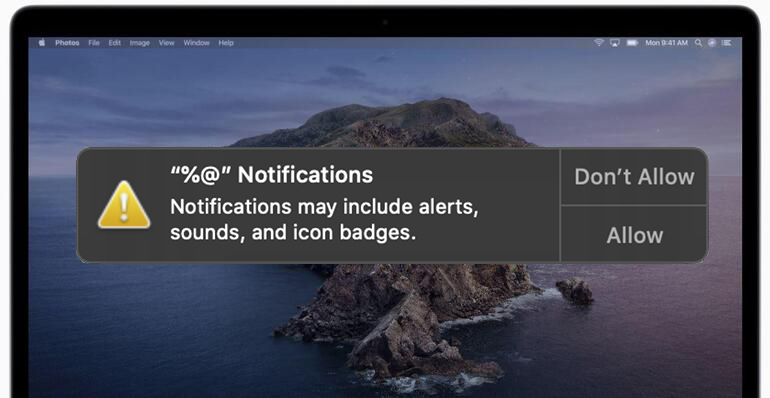Open the Edit menu
This screenshot has height=398, width=770.
coord(115,43)
